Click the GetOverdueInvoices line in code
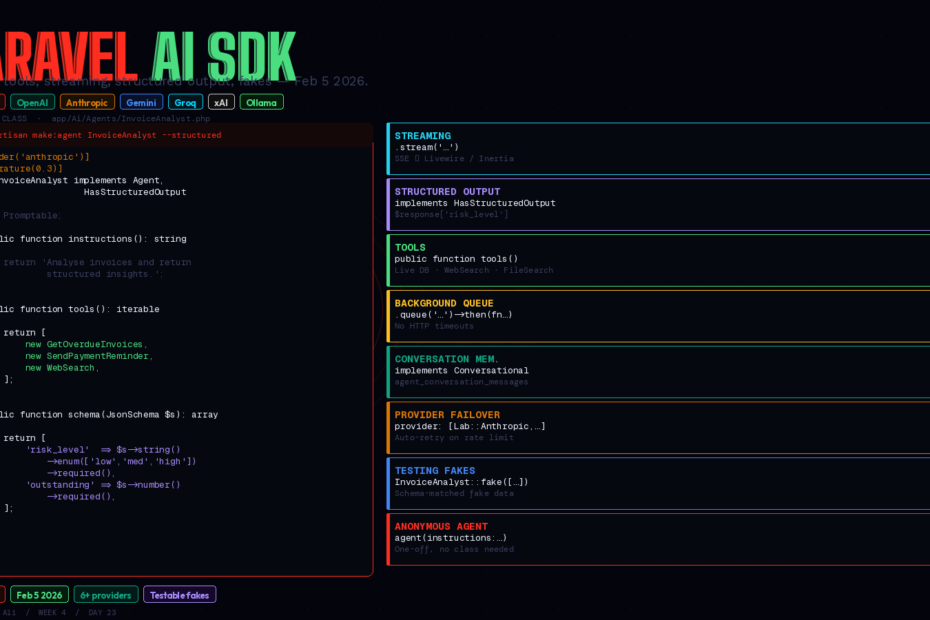This screenshot has width=930, height=620. coord(95,344)
